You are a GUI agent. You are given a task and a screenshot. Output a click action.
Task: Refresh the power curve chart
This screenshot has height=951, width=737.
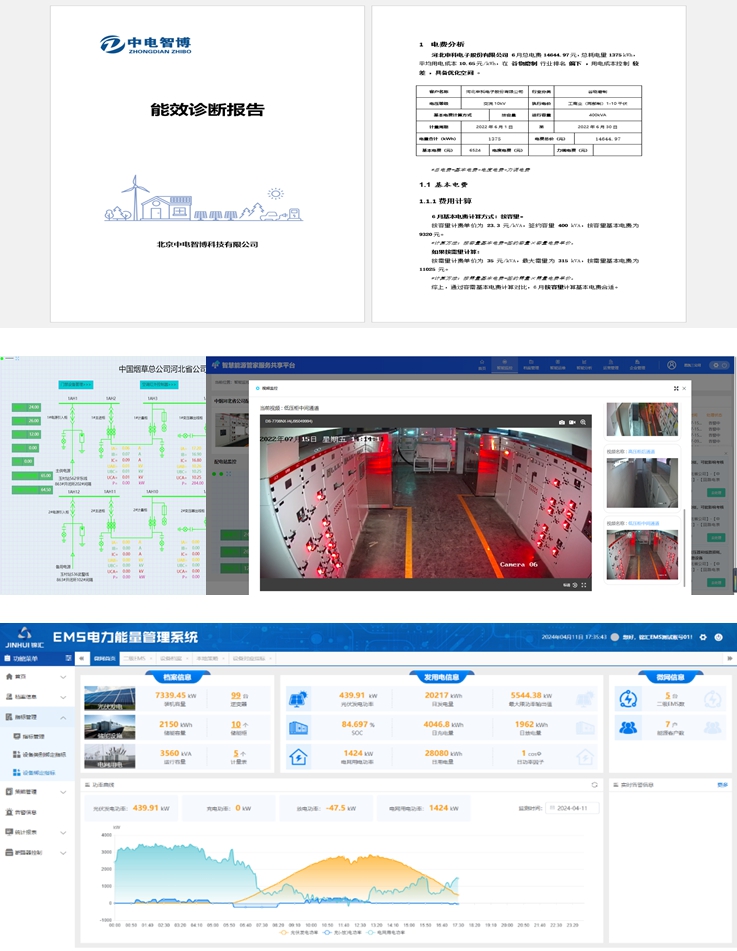[594, 785]
